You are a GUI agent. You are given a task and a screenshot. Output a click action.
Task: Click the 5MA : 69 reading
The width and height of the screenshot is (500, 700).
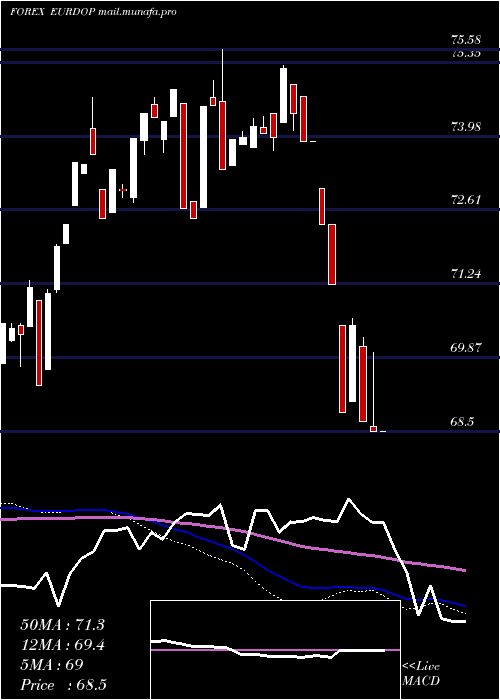point(52,665)
